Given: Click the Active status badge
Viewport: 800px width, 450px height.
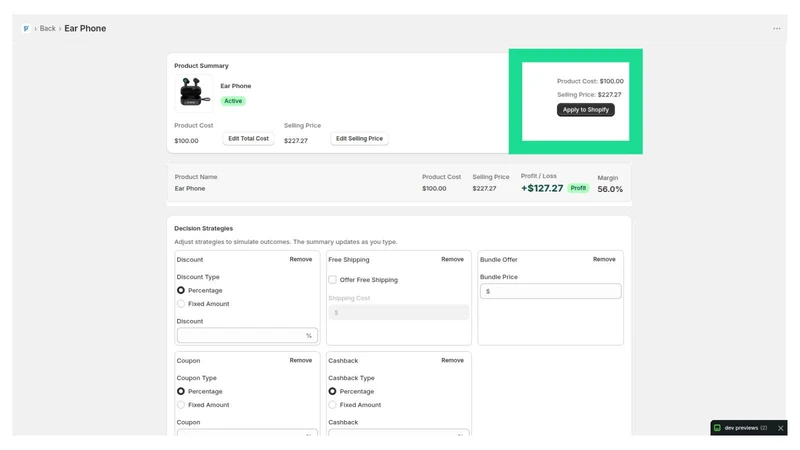Looking at the screenshot, I should point(233,101).
